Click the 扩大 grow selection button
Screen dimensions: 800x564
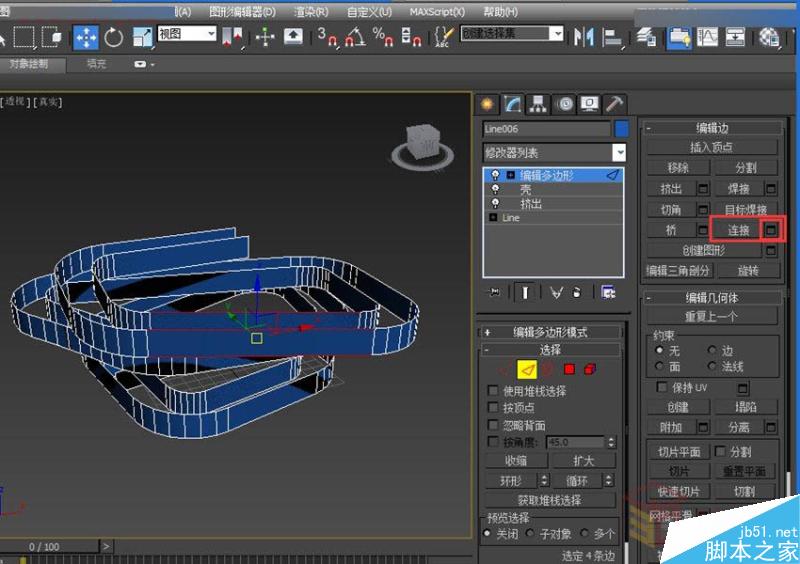coord(585,461)
